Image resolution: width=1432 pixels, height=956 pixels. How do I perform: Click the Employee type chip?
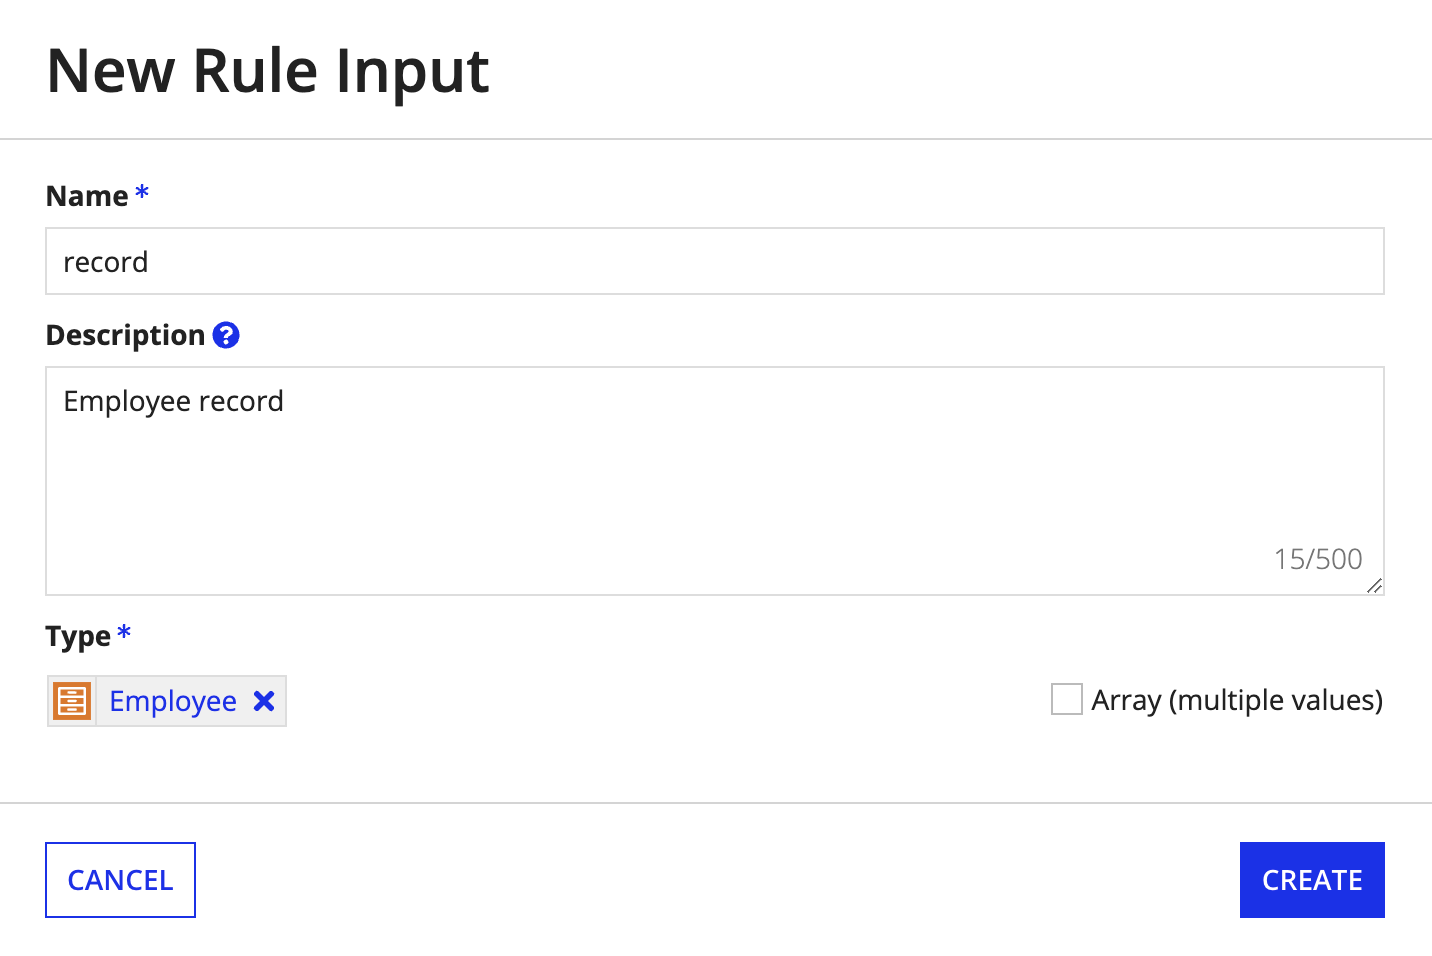tap(166, 701)
